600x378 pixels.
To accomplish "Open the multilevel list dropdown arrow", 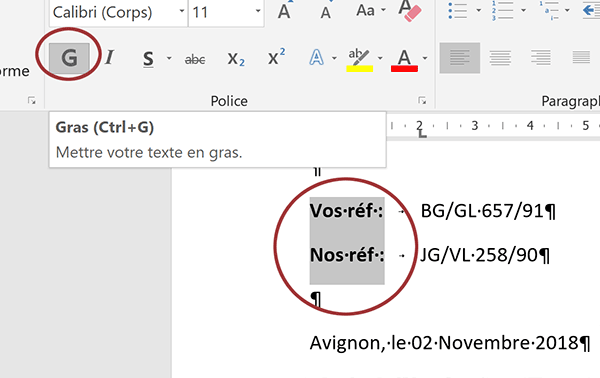I will 567,11.
